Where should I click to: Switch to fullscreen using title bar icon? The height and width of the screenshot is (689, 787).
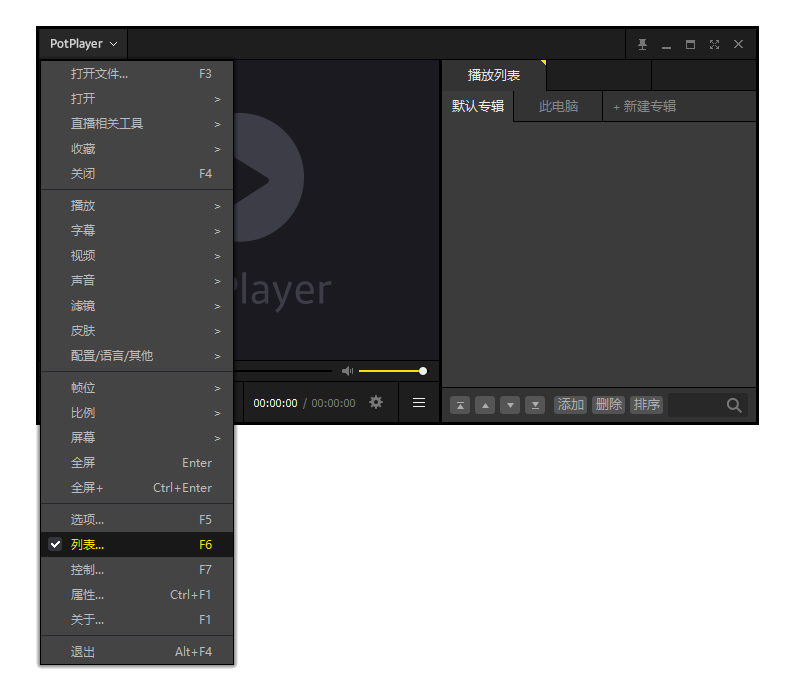(x=714, y=44)
